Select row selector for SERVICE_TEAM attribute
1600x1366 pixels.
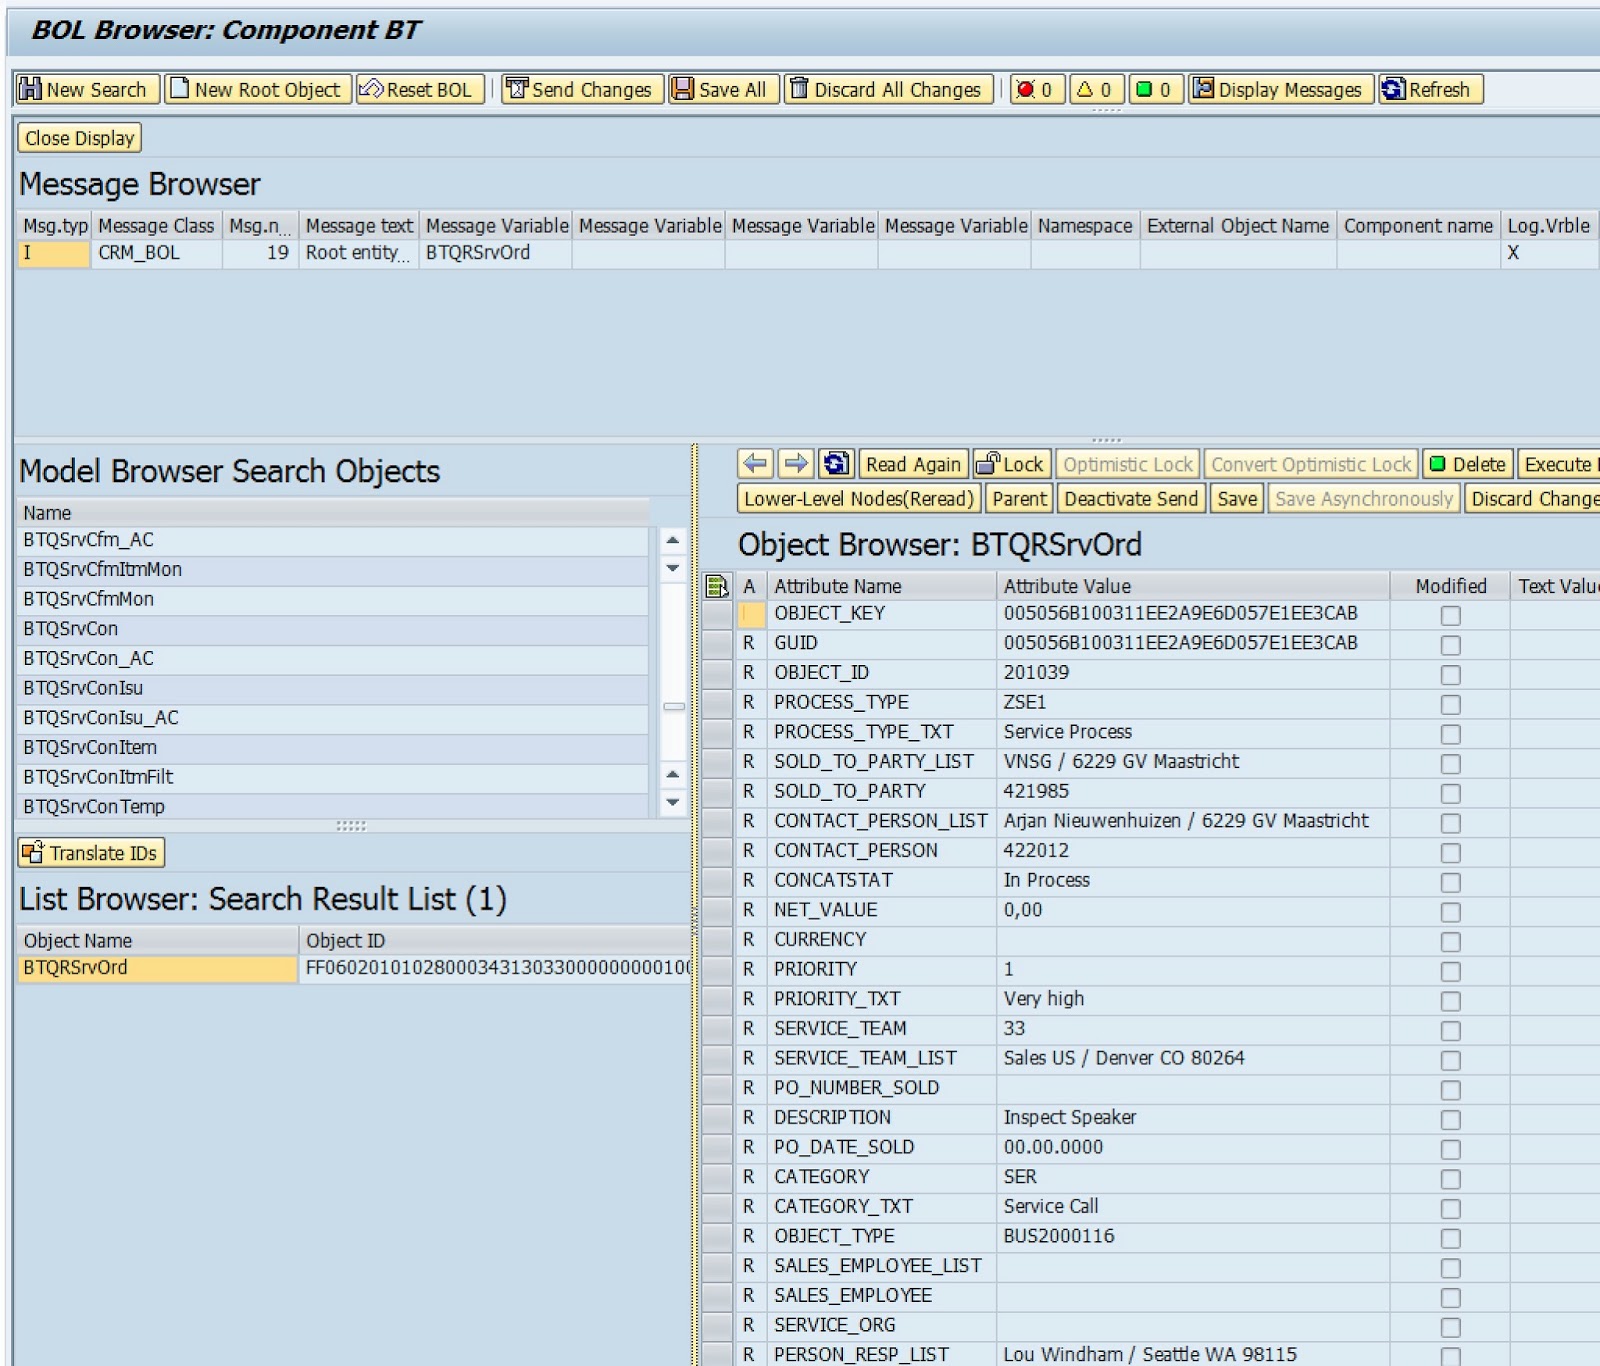click(x=717, y=1029)
